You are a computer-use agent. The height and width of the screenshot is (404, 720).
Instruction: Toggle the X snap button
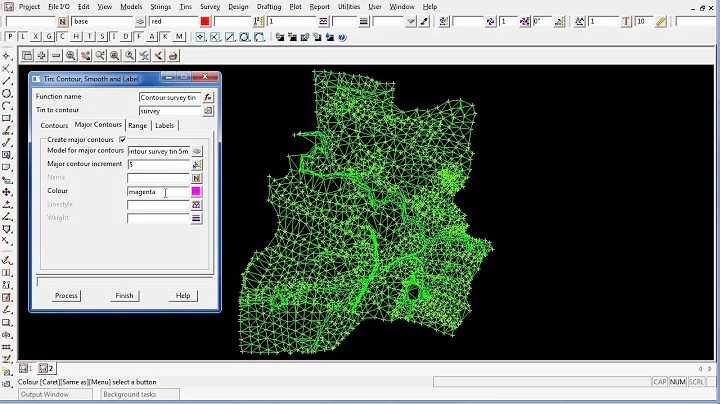(x=36, y=37)
